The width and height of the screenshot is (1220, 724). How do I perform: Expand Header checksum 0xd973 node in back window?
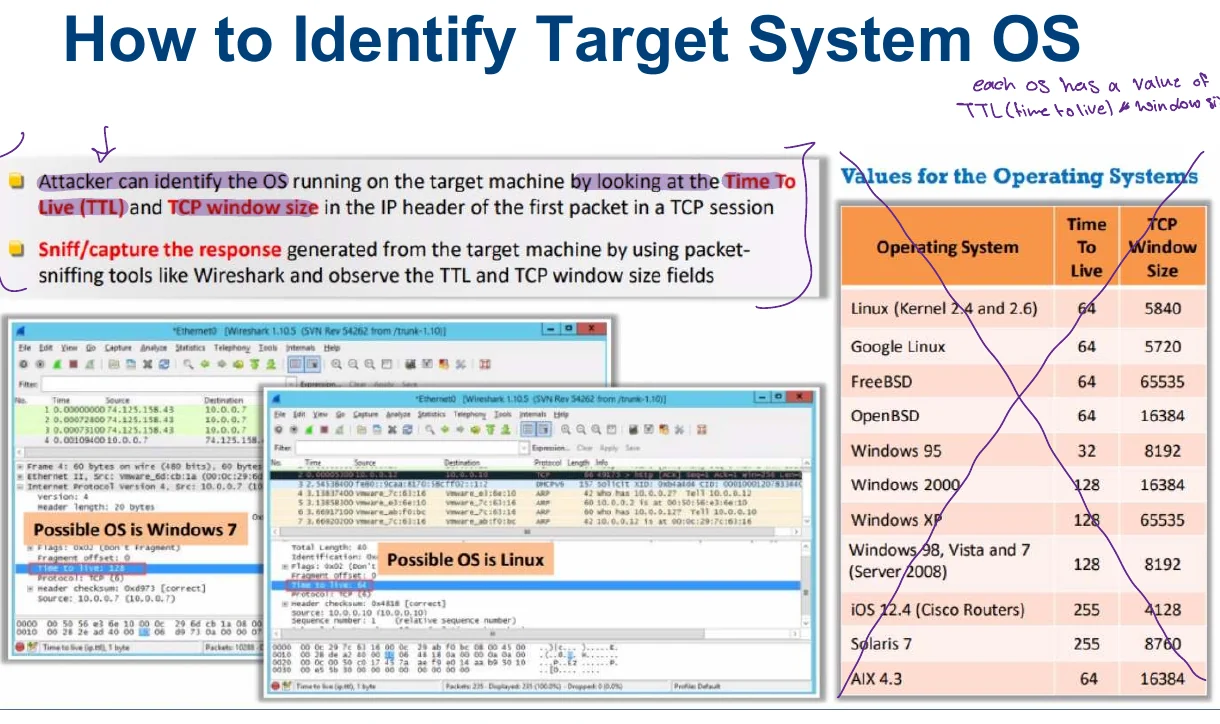(30, 588)
